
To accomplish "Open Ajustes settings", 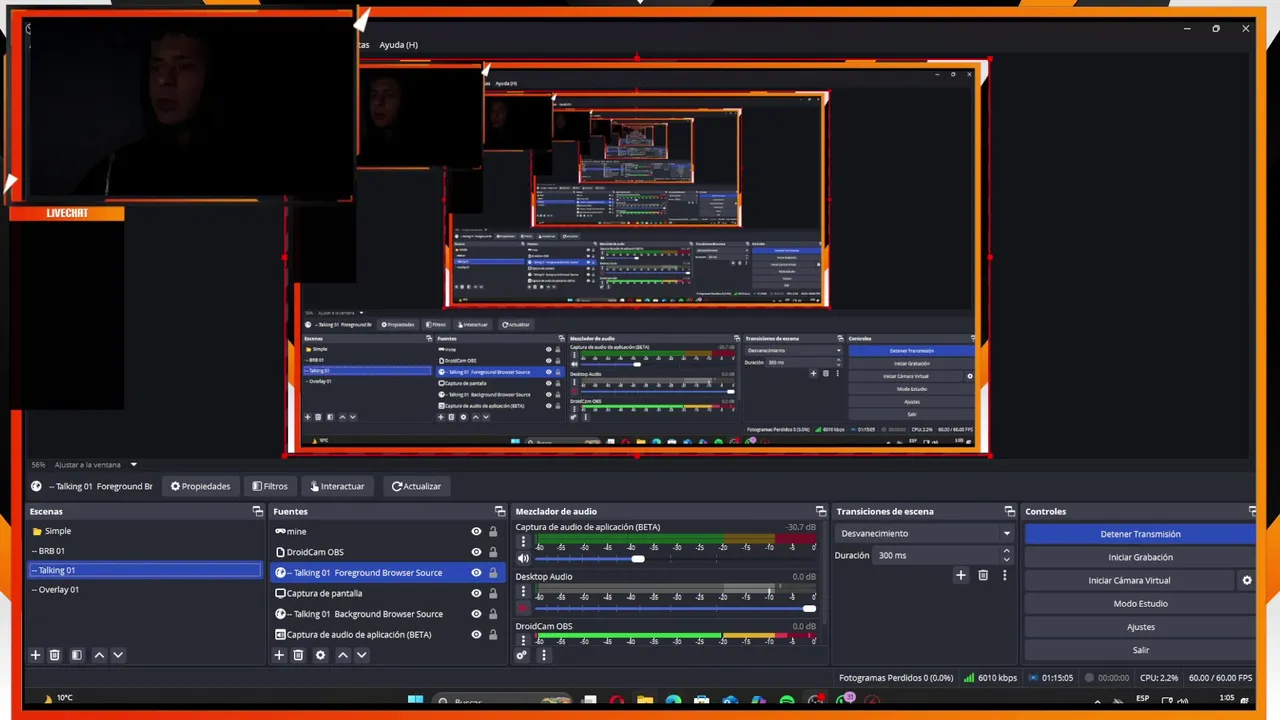I will tap(1140, 627).
